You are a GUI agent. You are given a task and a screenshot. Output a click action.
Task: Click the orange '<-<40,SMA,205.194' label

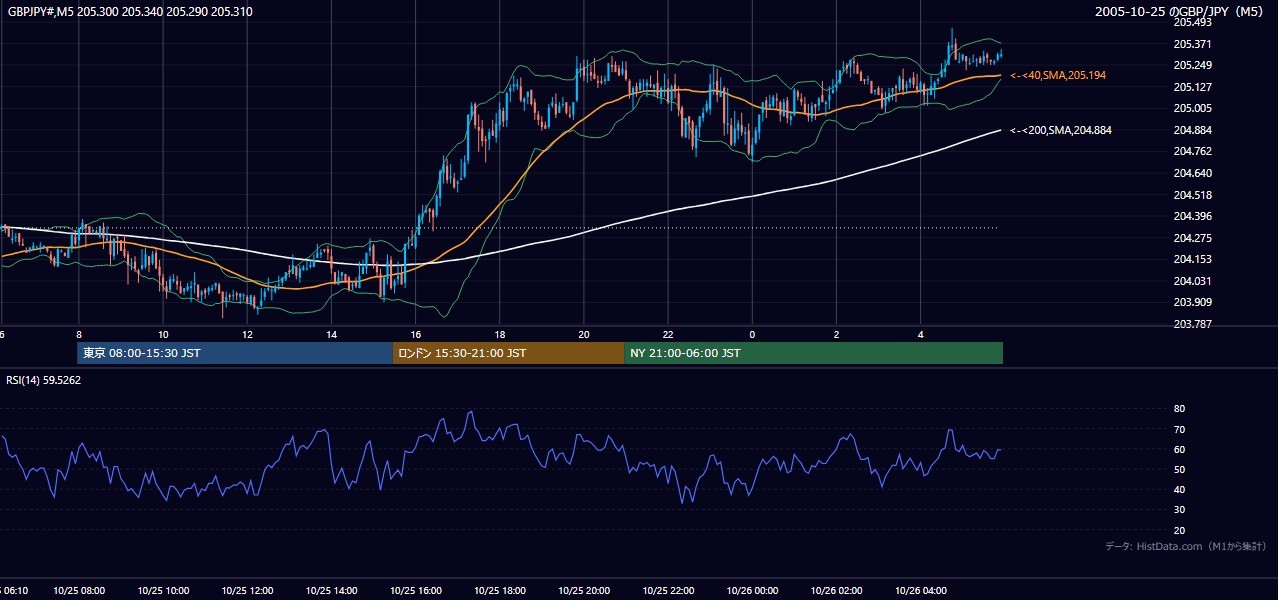pos(1058,75)
